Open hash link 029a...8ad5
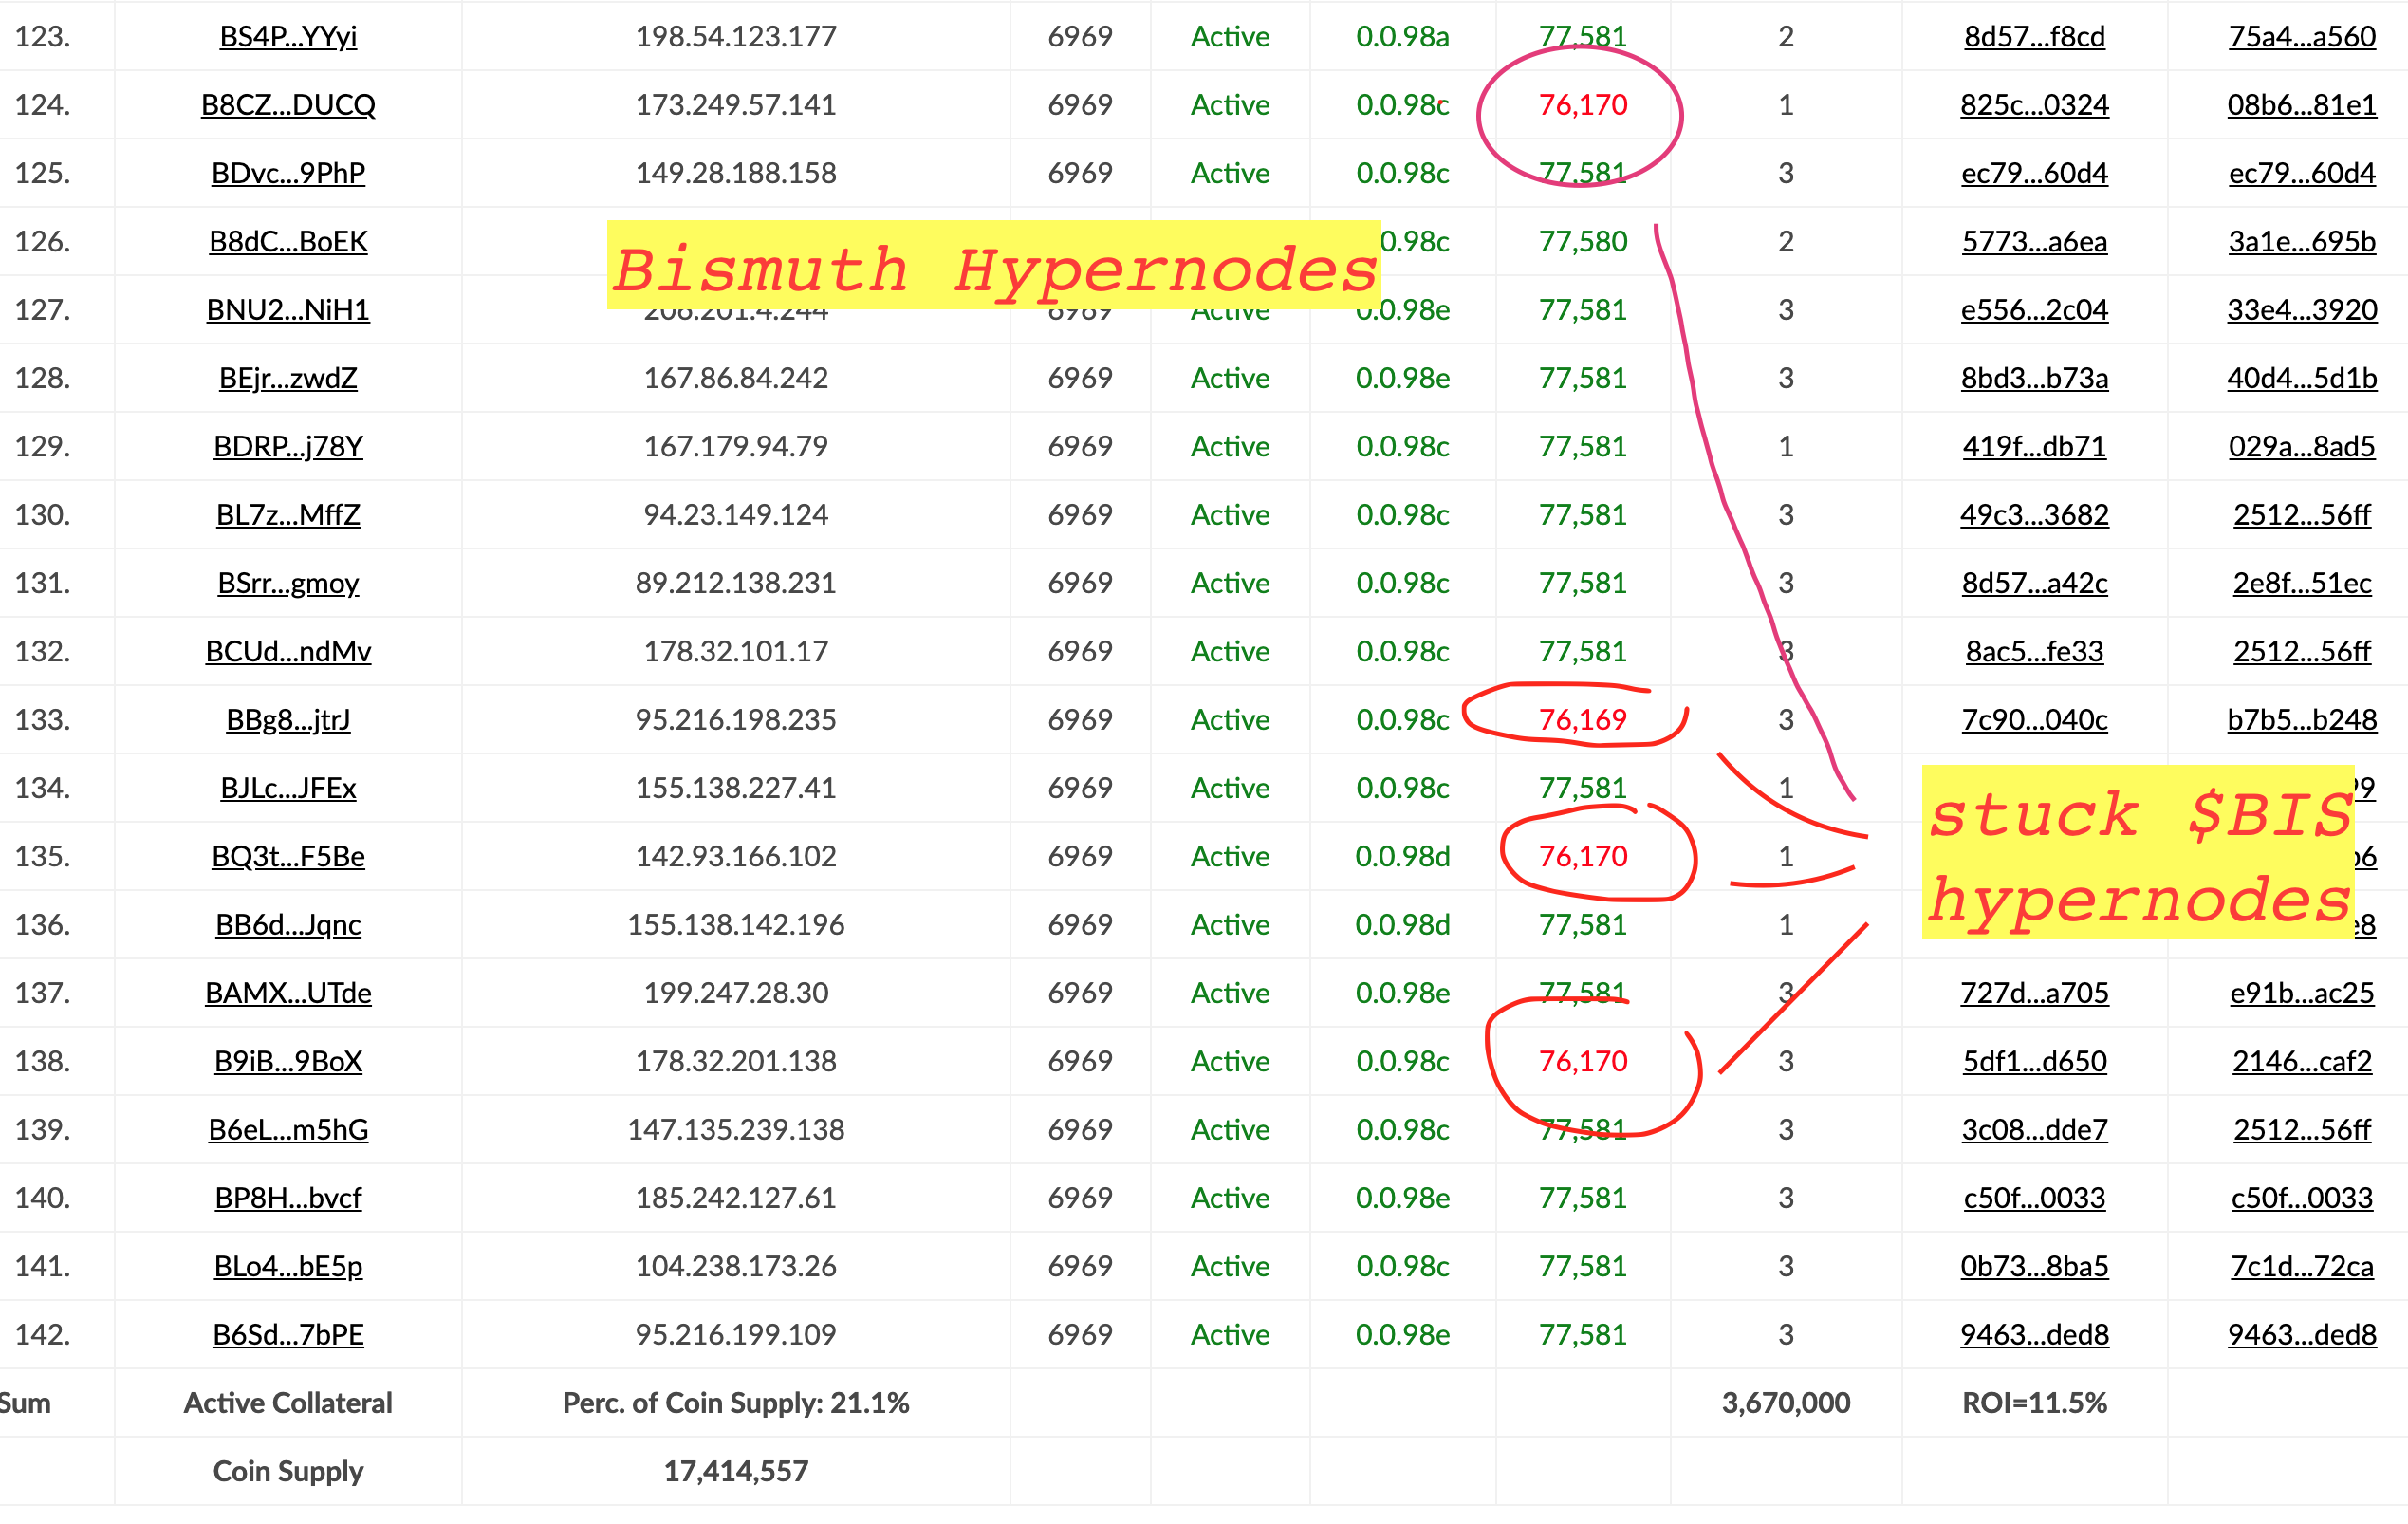The height and width of the screenshot is (1524, 2408). coord(2302,446)
